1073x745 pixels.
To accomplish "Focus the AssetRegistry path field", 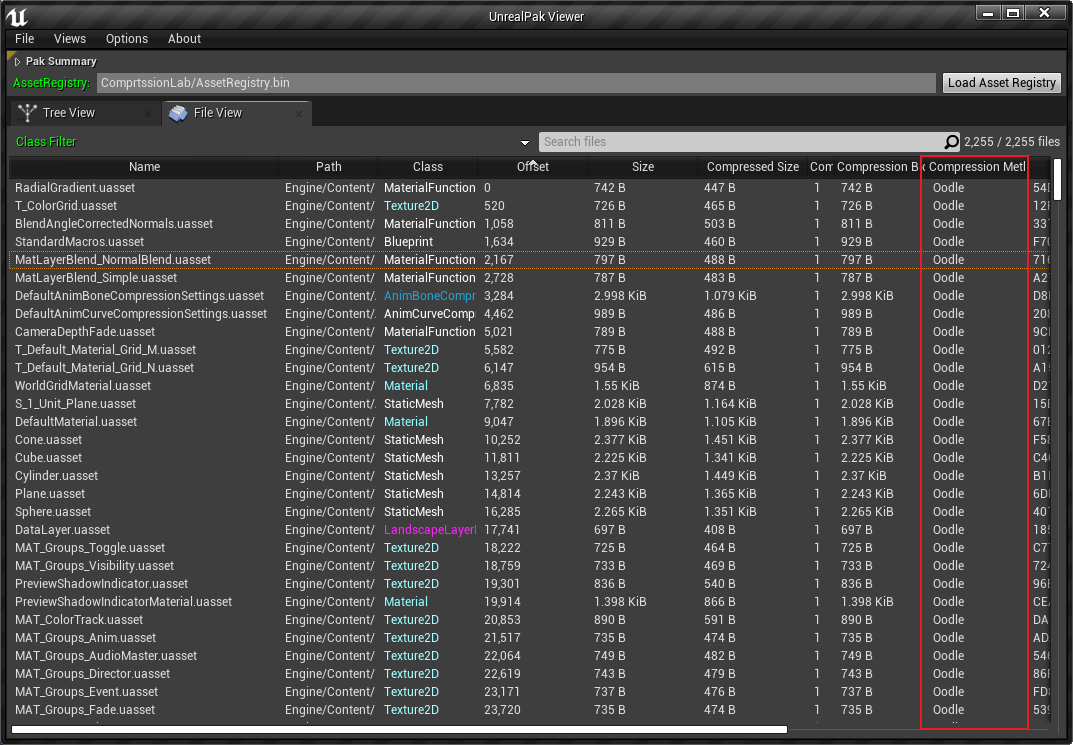I will tap(516, 83).
